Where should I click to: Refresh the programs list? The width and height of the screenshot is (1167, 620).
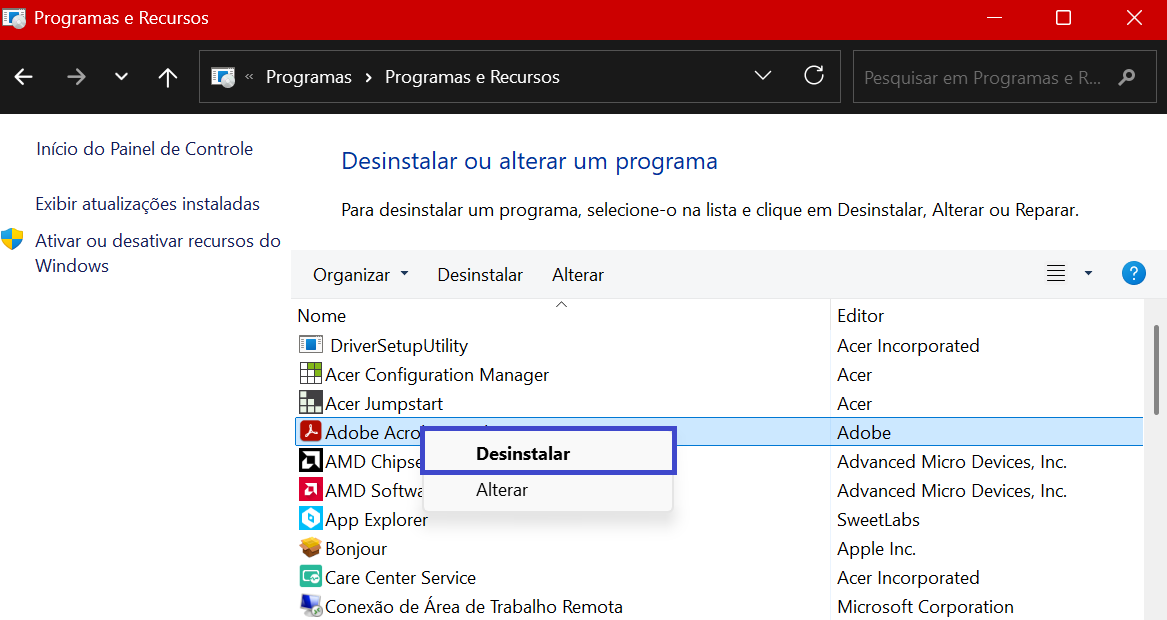(x=814, y=75)
